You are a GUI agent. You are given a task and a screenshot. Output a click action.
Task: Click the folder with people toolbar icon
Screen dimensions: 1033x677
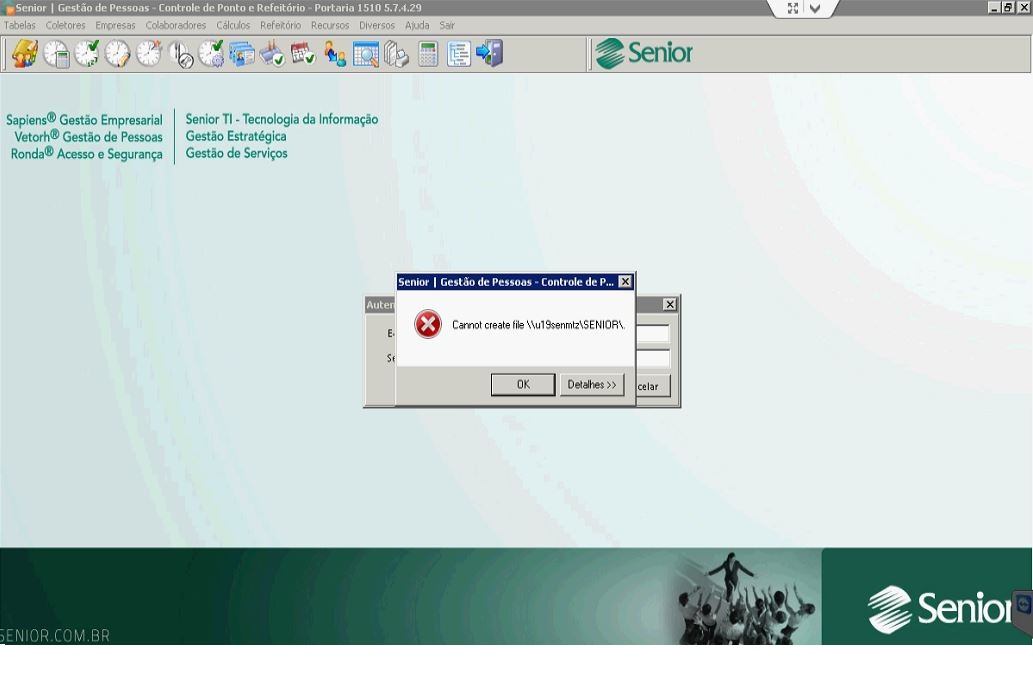click(25, 54)
